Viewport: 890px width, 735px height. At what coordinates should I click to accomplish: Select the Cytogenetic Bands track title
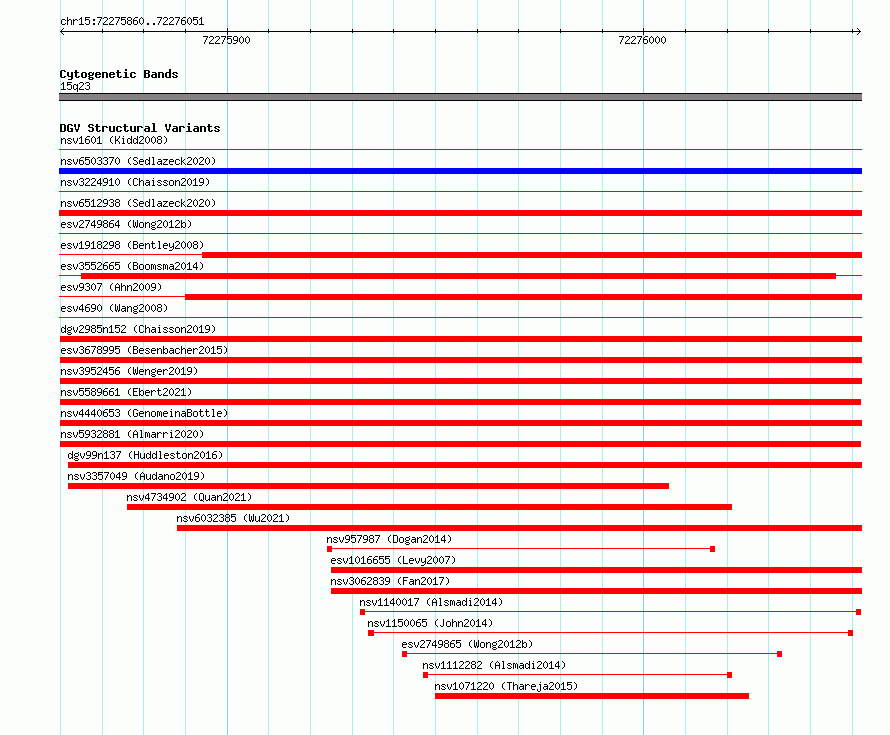pyautogui.click(x=119, y=74)
